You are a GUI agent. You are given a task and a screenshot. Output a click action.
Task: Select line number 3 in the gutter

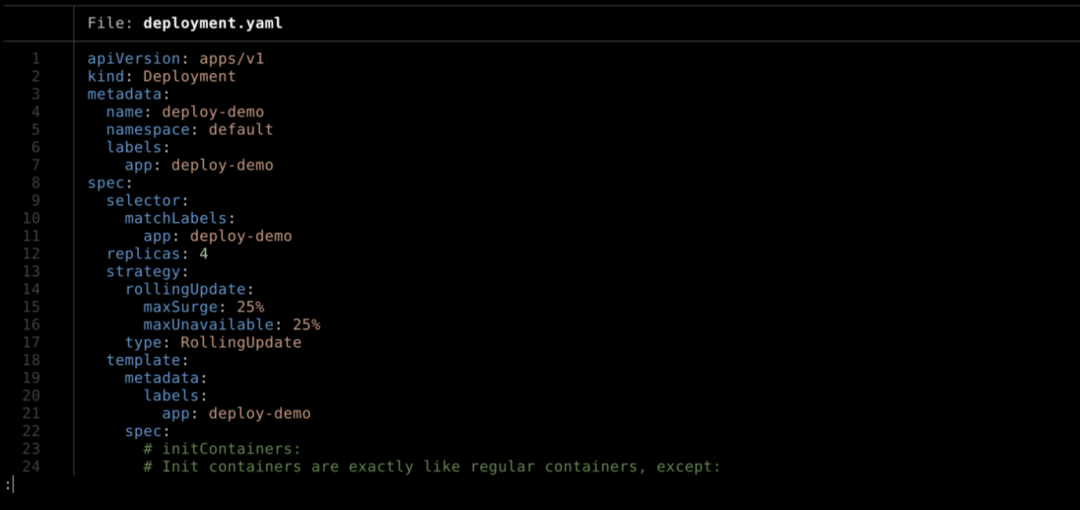(x=36, y=94)
